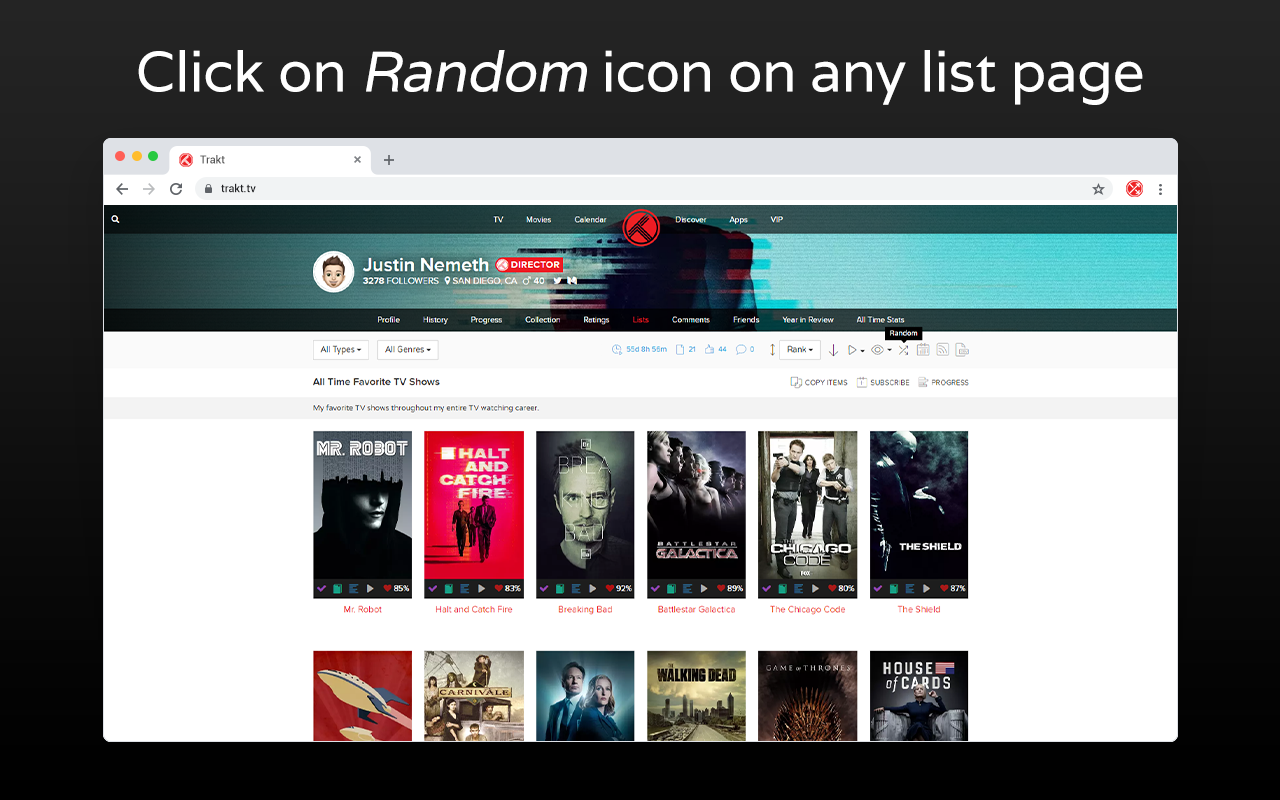Click the Random shuffle icon
This screenshot has width=1280, height=800.
point(903,350)
